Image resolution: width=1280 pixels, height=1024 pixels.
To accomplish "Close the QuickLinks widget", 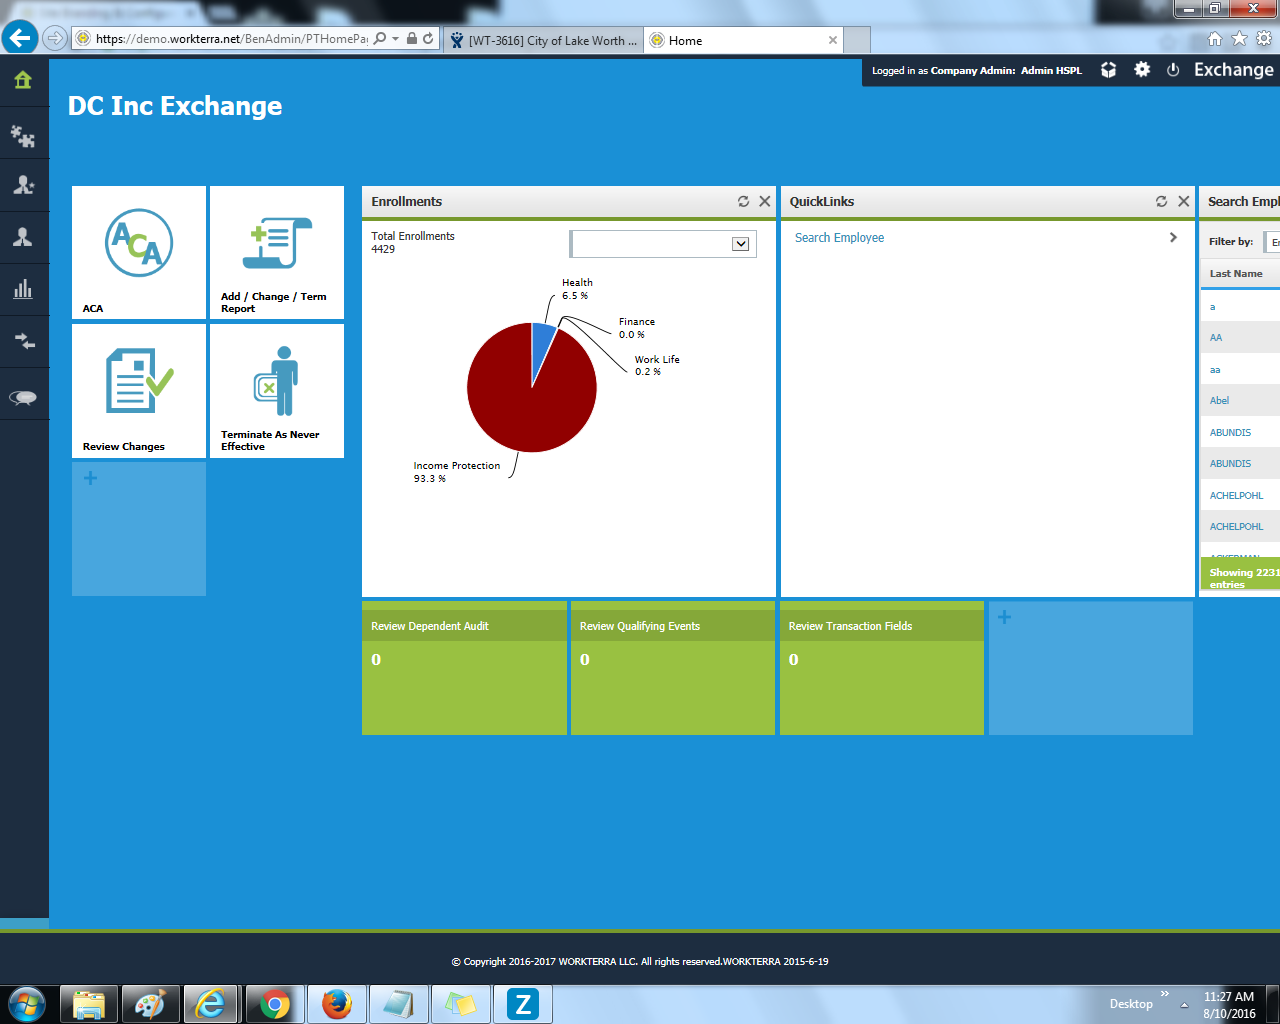I will (1183, 201).
